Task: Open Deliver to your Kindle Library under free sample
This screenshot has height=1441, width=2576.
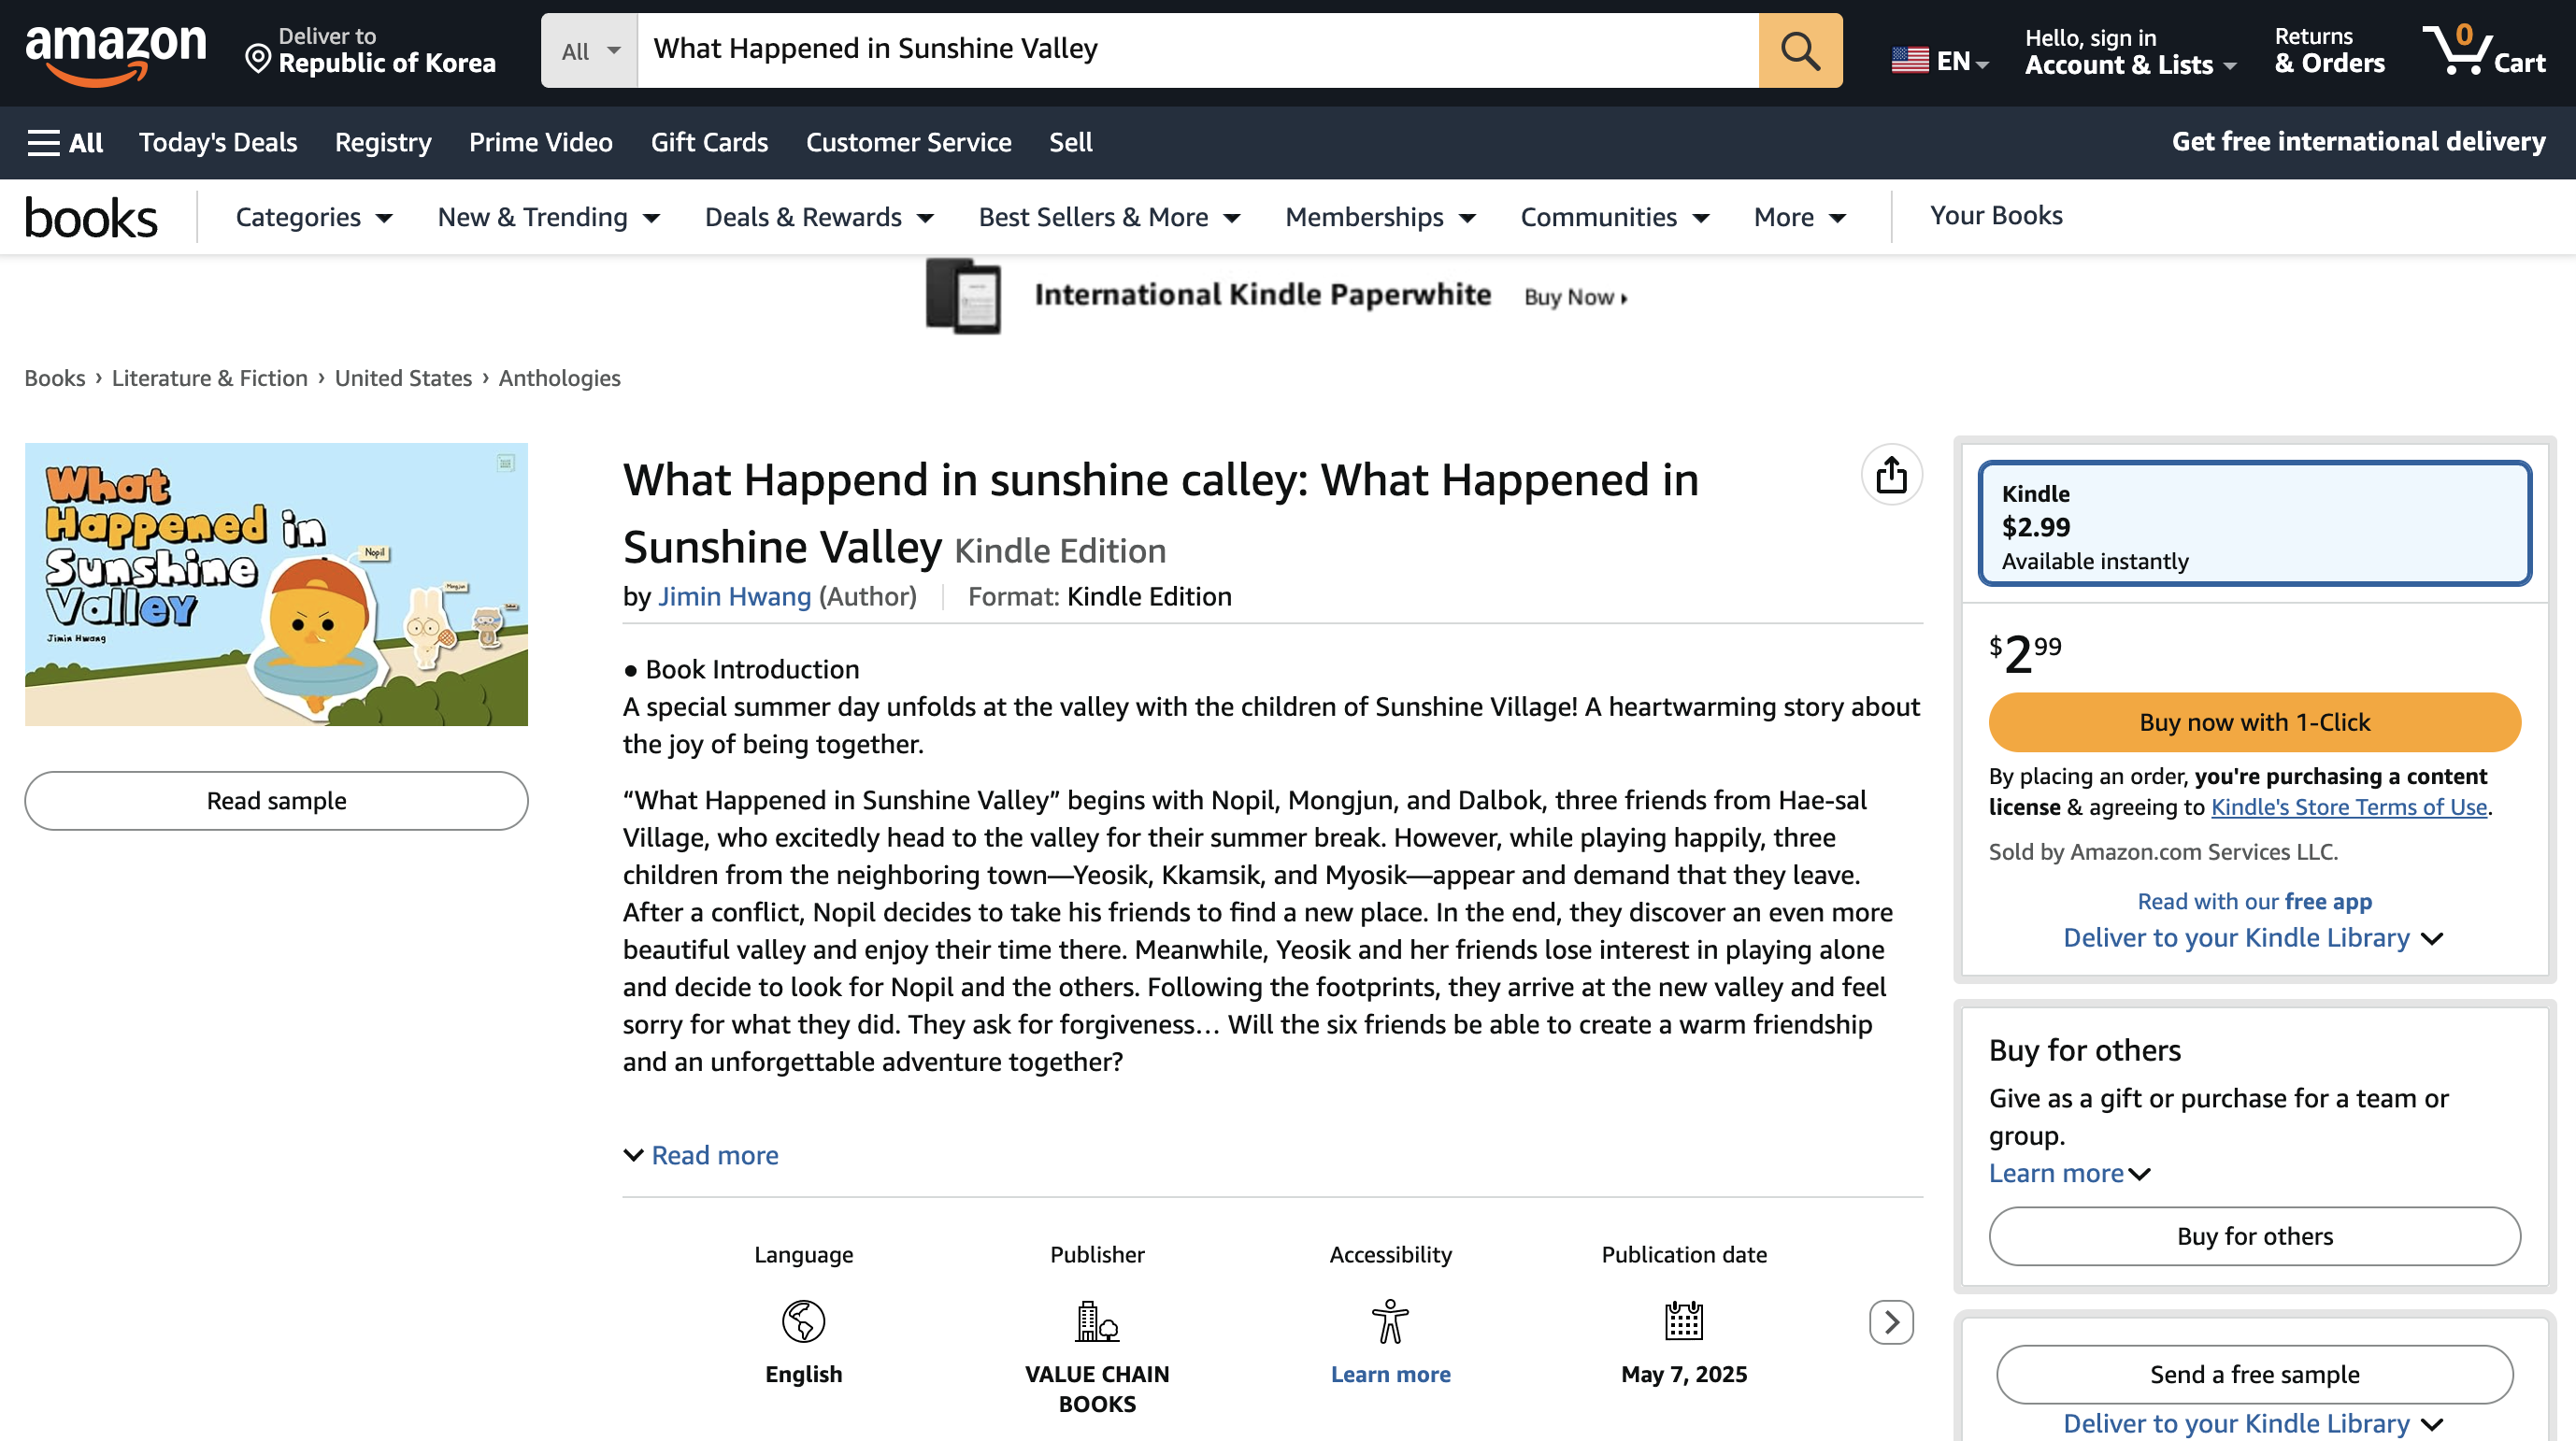Action: (2254, 1423)
